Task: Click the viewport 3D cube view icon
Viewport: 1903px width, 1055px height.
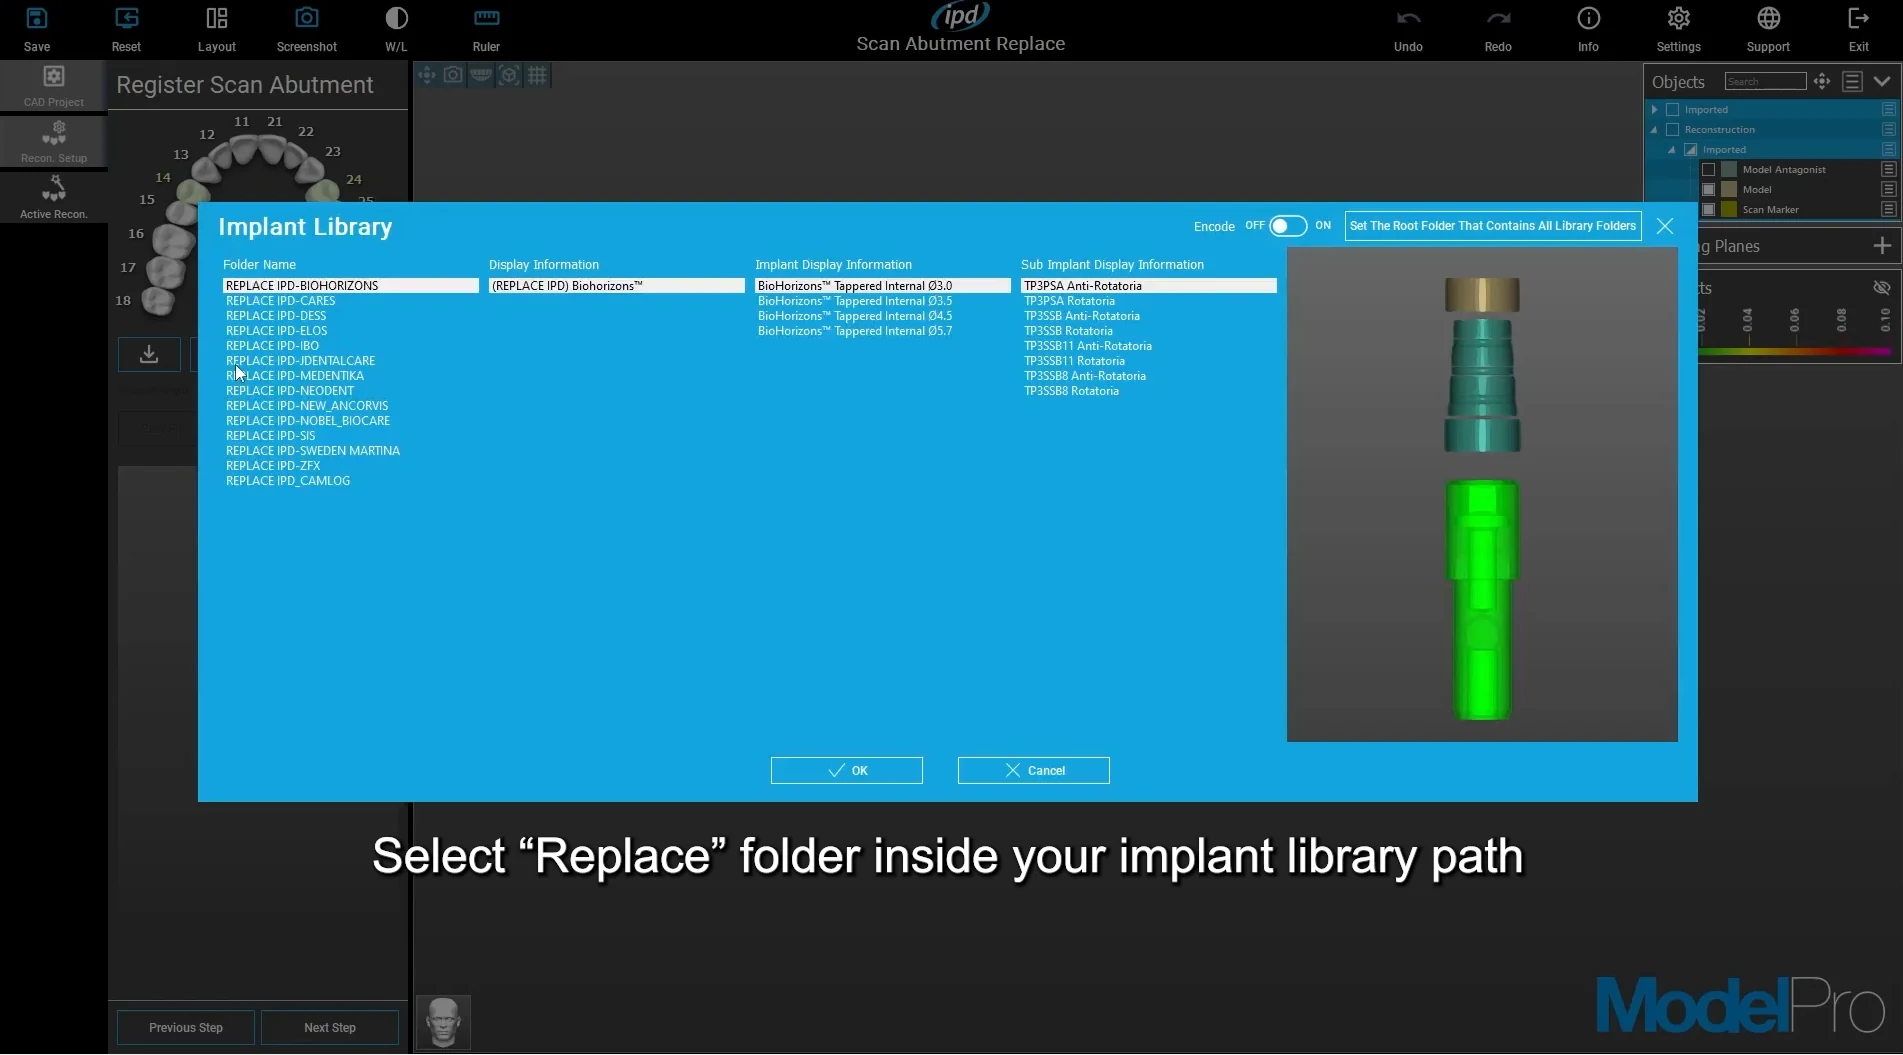Action: (509, 75)
